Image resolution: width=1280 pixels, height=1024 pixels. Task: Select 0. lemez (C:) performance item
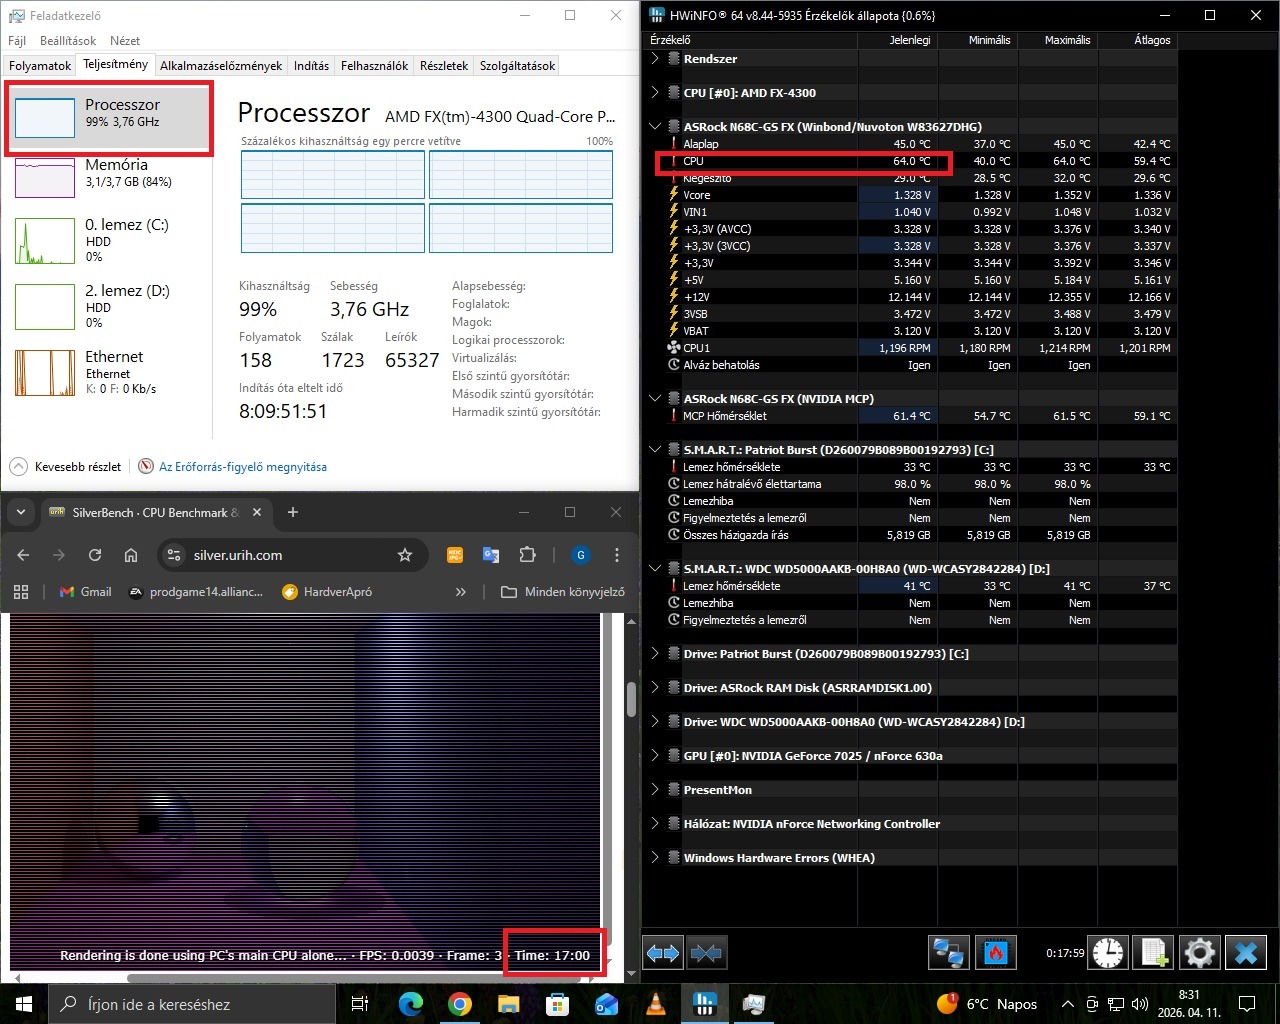108,240
